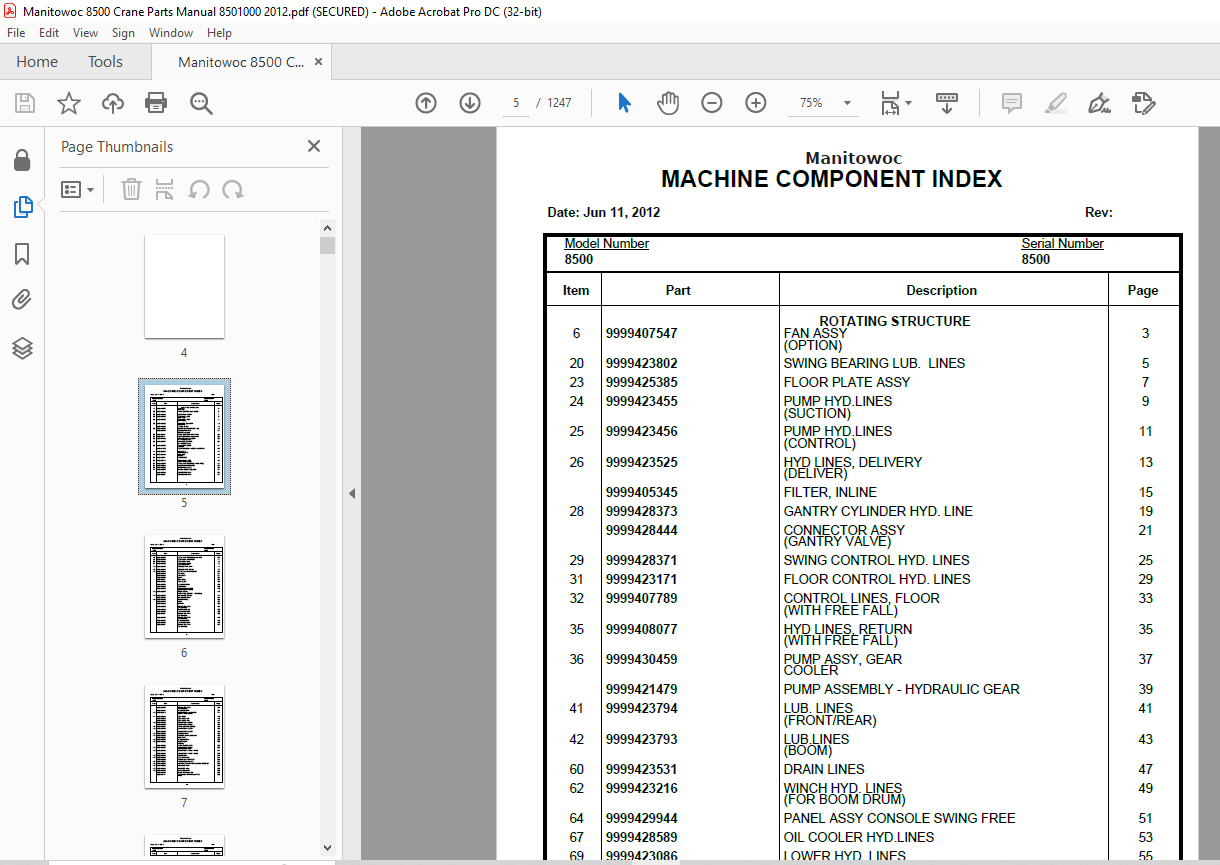
Task: Open the Help menu
Action: (x=219, y=33)
